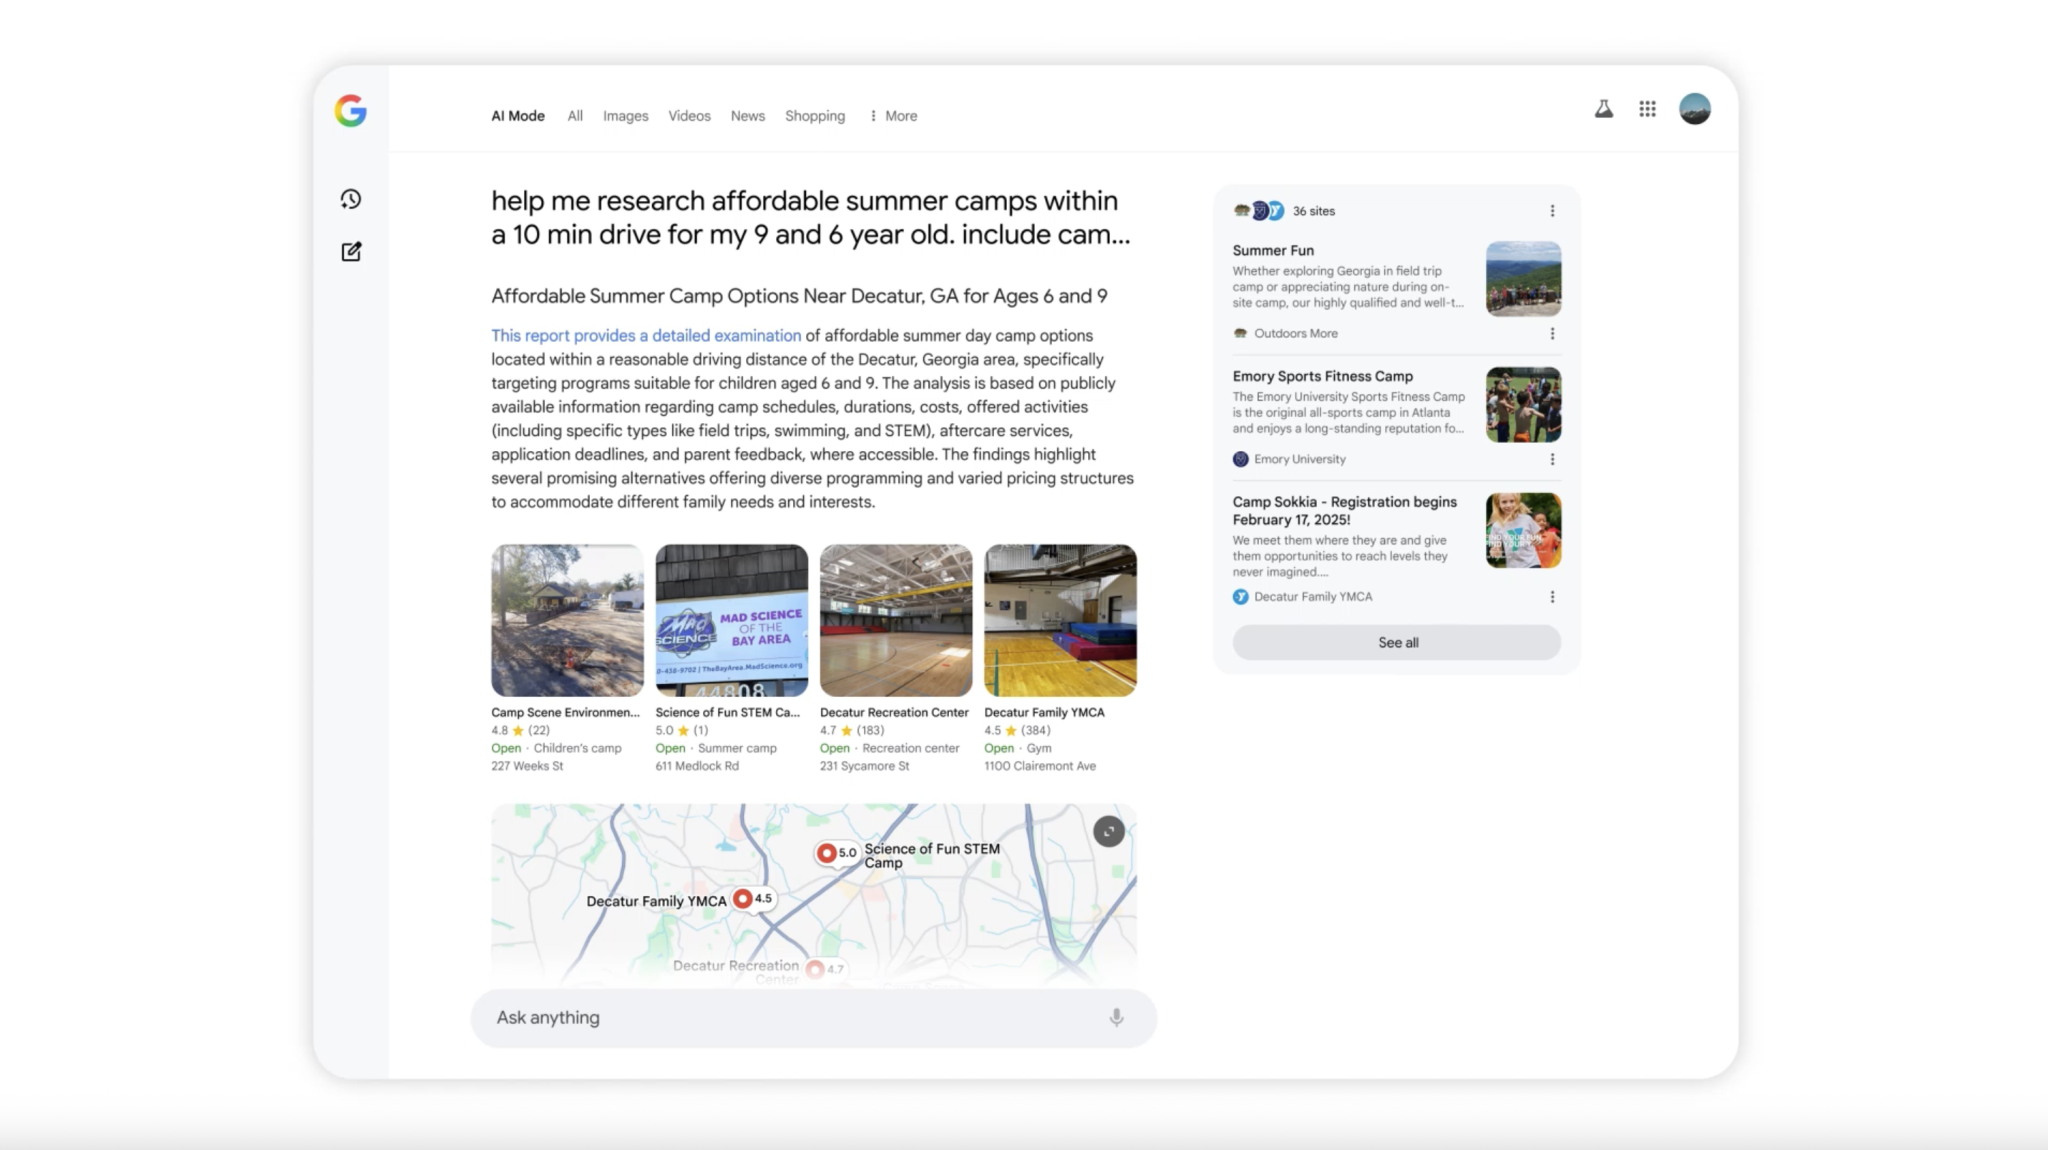This screenshot has height=1150, width=2048.
Task: Open the three-dot menu on the Summer Fun card
Action: [1553, 333]
